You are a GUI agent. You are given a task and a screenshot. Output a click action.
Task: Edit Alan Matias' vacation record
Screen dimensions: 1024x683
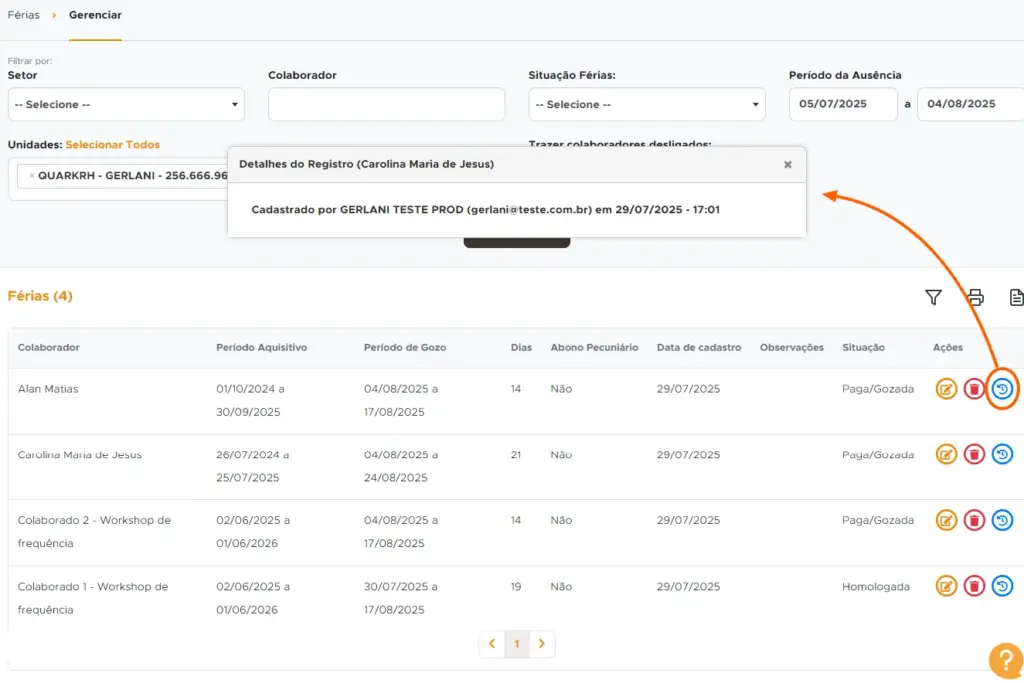(x=945, y=388)
